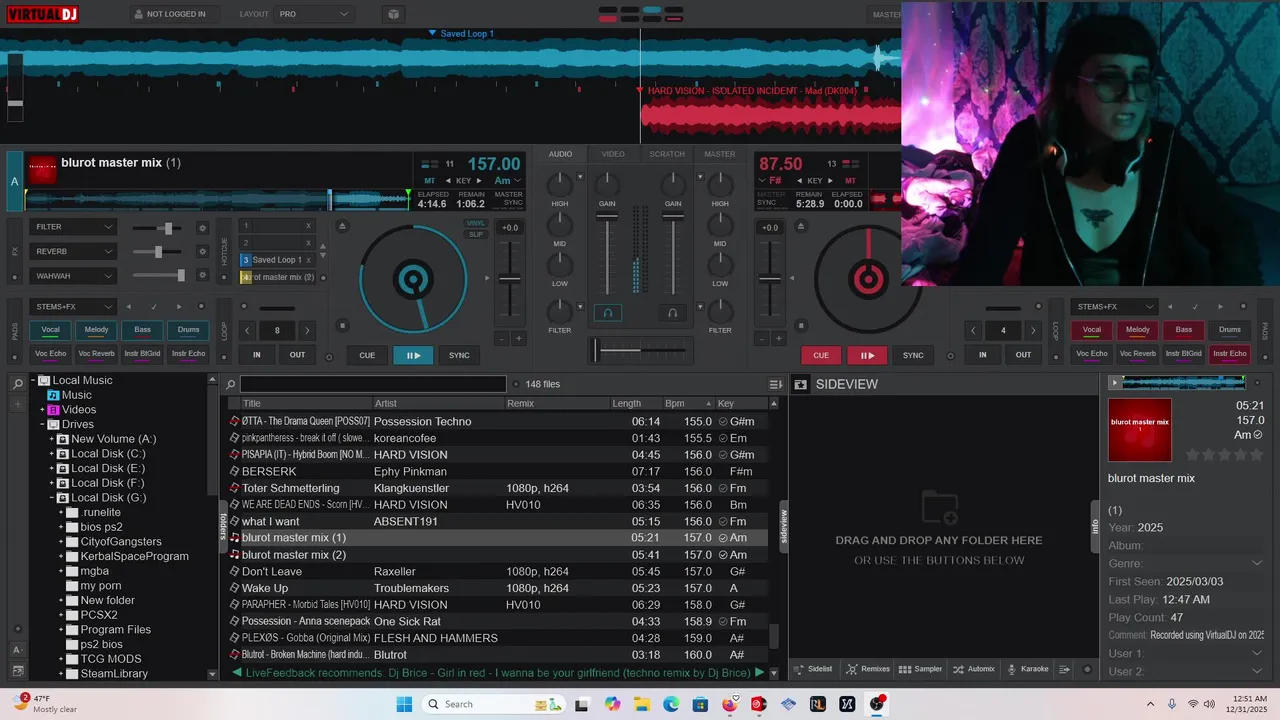The width and height of the screenshot is (1280, 720).
Task: Toggle Melody stem pad on deck A
Action: coord(96,330)
